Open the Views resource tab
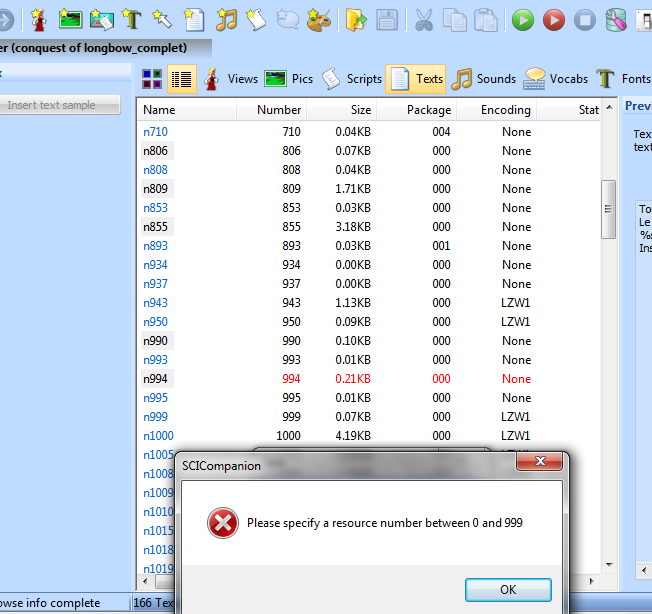652x614 pixels. tap(231, 79)
